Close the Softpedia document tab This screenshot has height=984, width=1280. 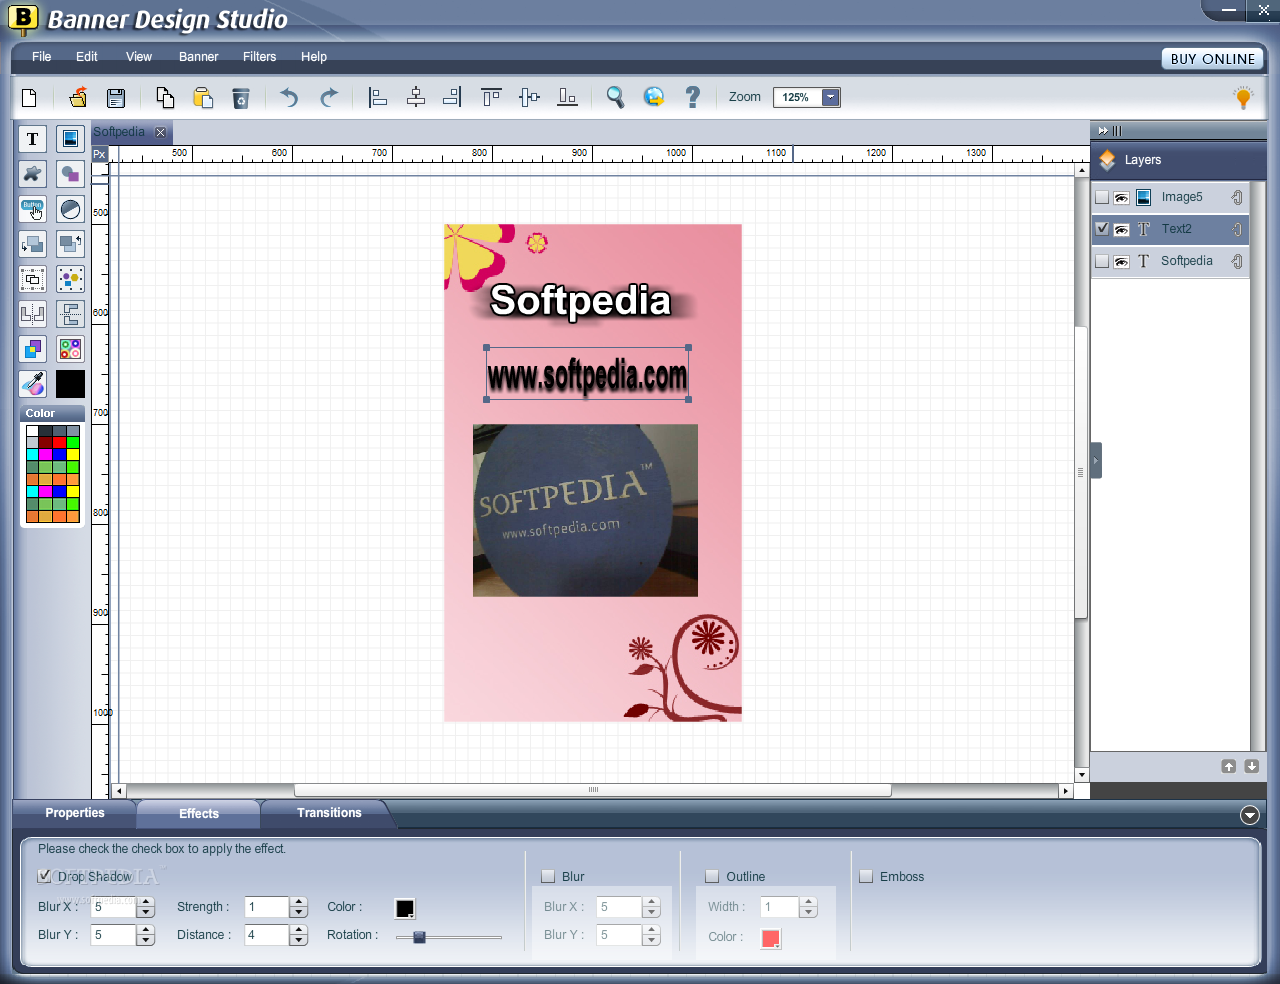160,132
